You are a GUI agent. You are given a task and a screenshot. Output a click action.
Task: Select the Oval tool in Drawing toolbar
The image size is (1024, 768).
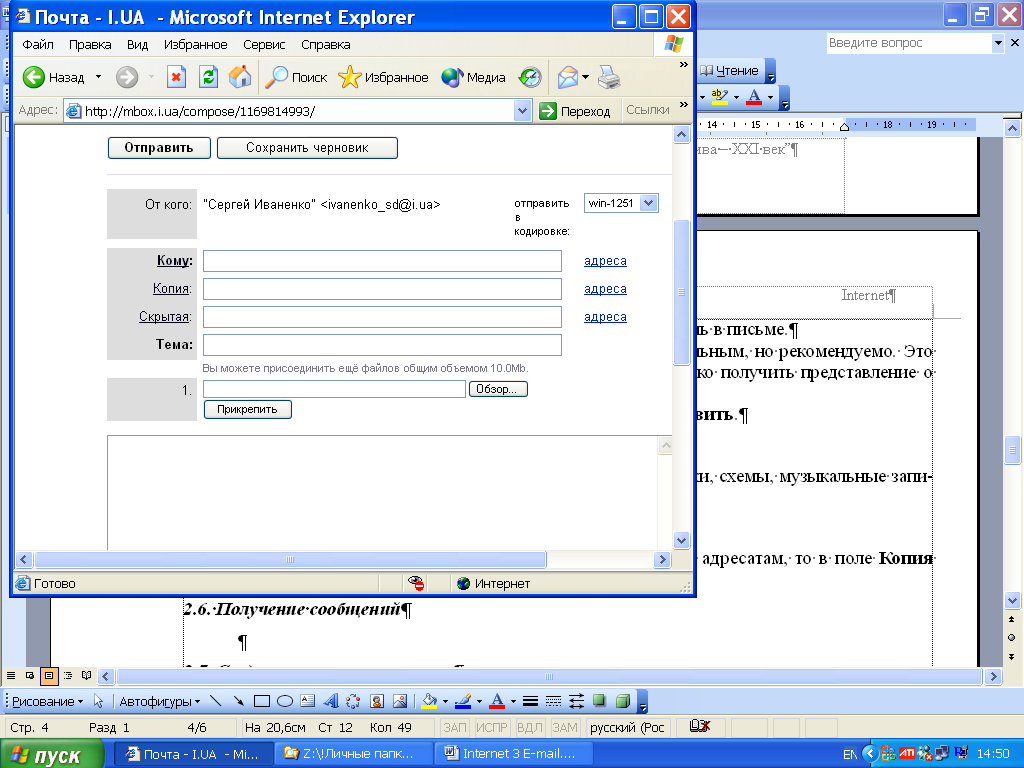click(x=285, y=701)
